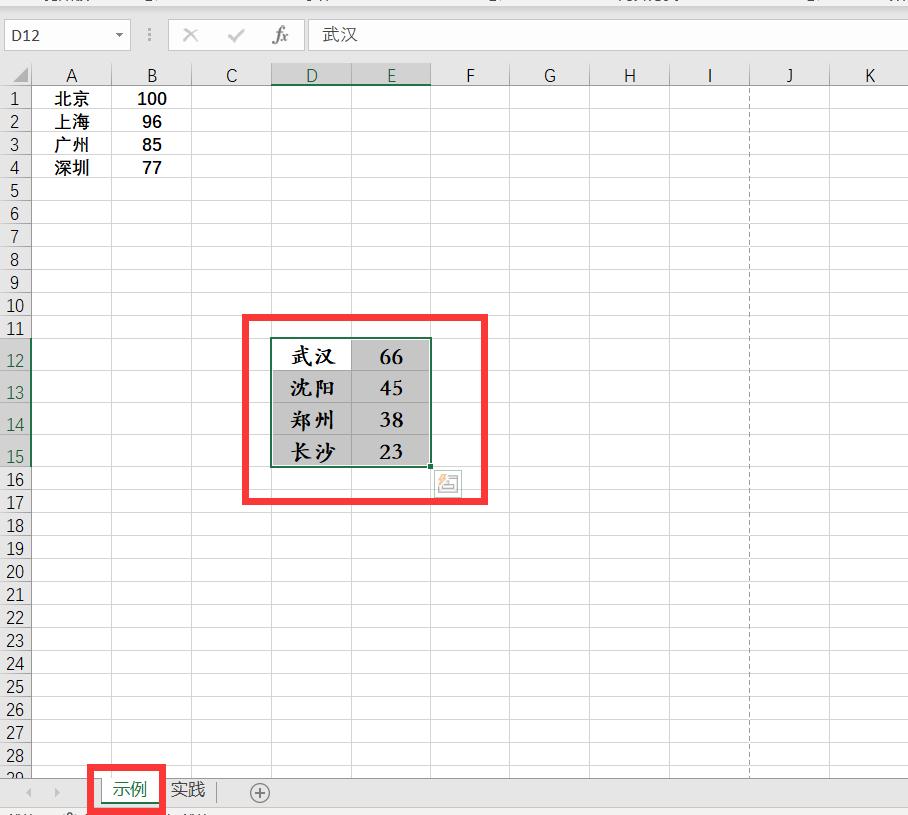908x815 pixels.
Task: Select column B header
Action: pyautogui.click(x=152, y=75)
